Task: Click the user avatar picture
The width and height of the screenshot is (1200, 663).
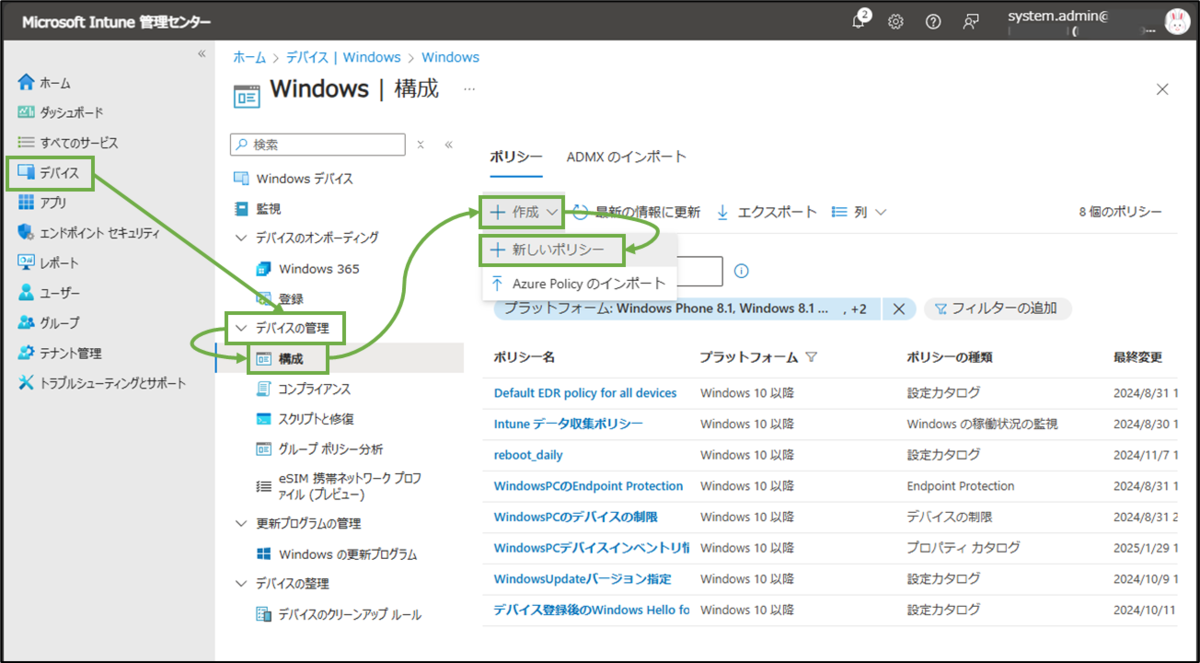Action: coord(1176,21)
